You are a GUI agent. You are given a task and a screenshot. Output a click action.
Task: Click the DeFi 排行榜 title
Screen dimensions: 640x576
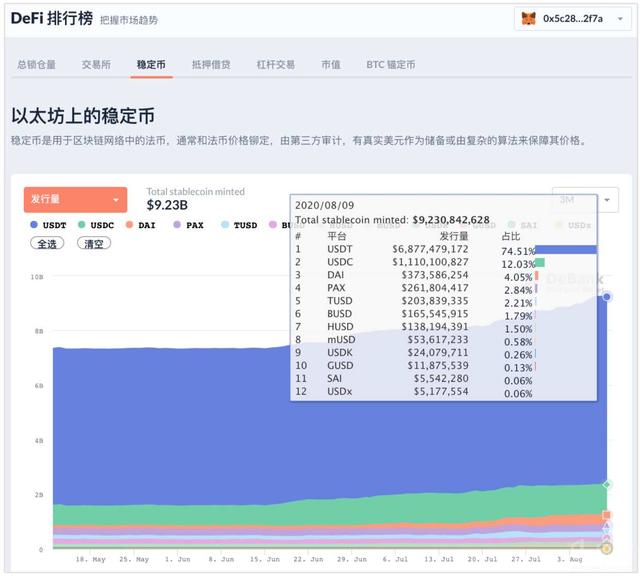[52, 19]
